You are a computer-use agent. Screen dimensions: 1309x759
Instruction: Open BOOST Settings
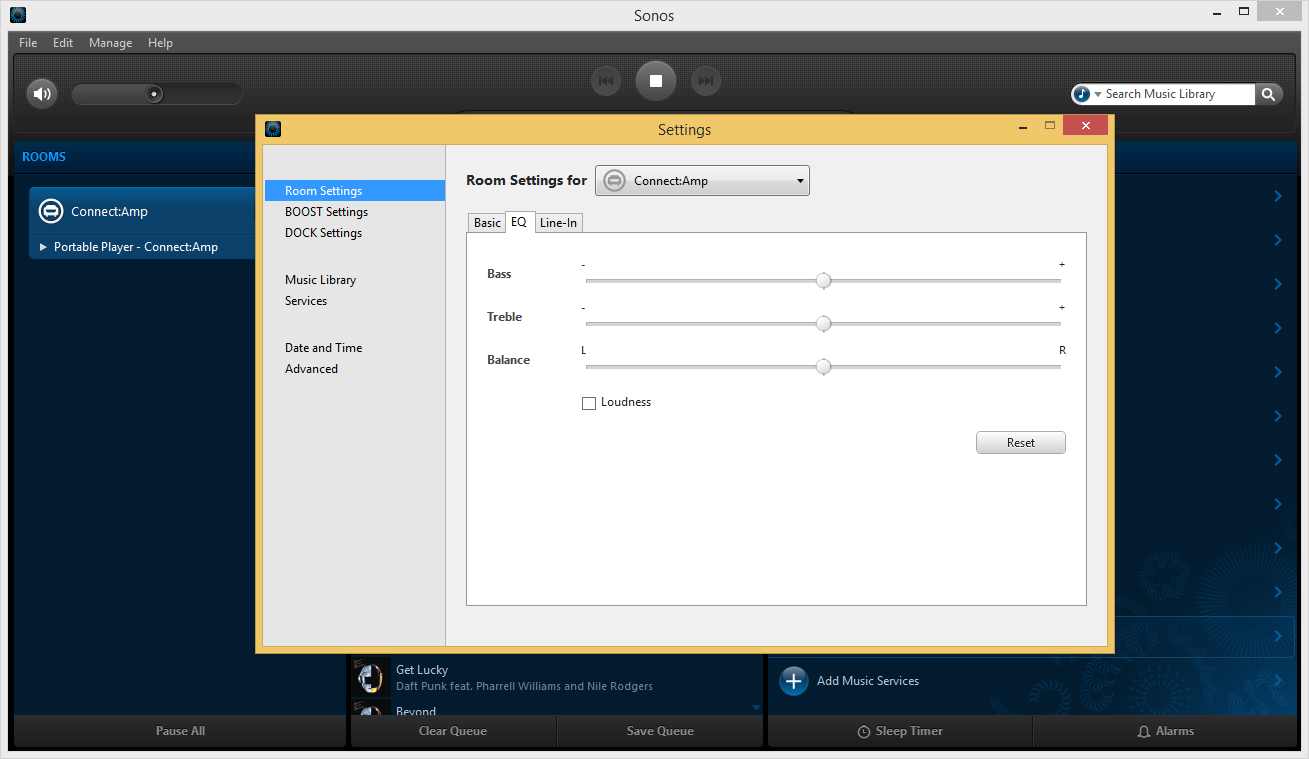click(326, 212)
